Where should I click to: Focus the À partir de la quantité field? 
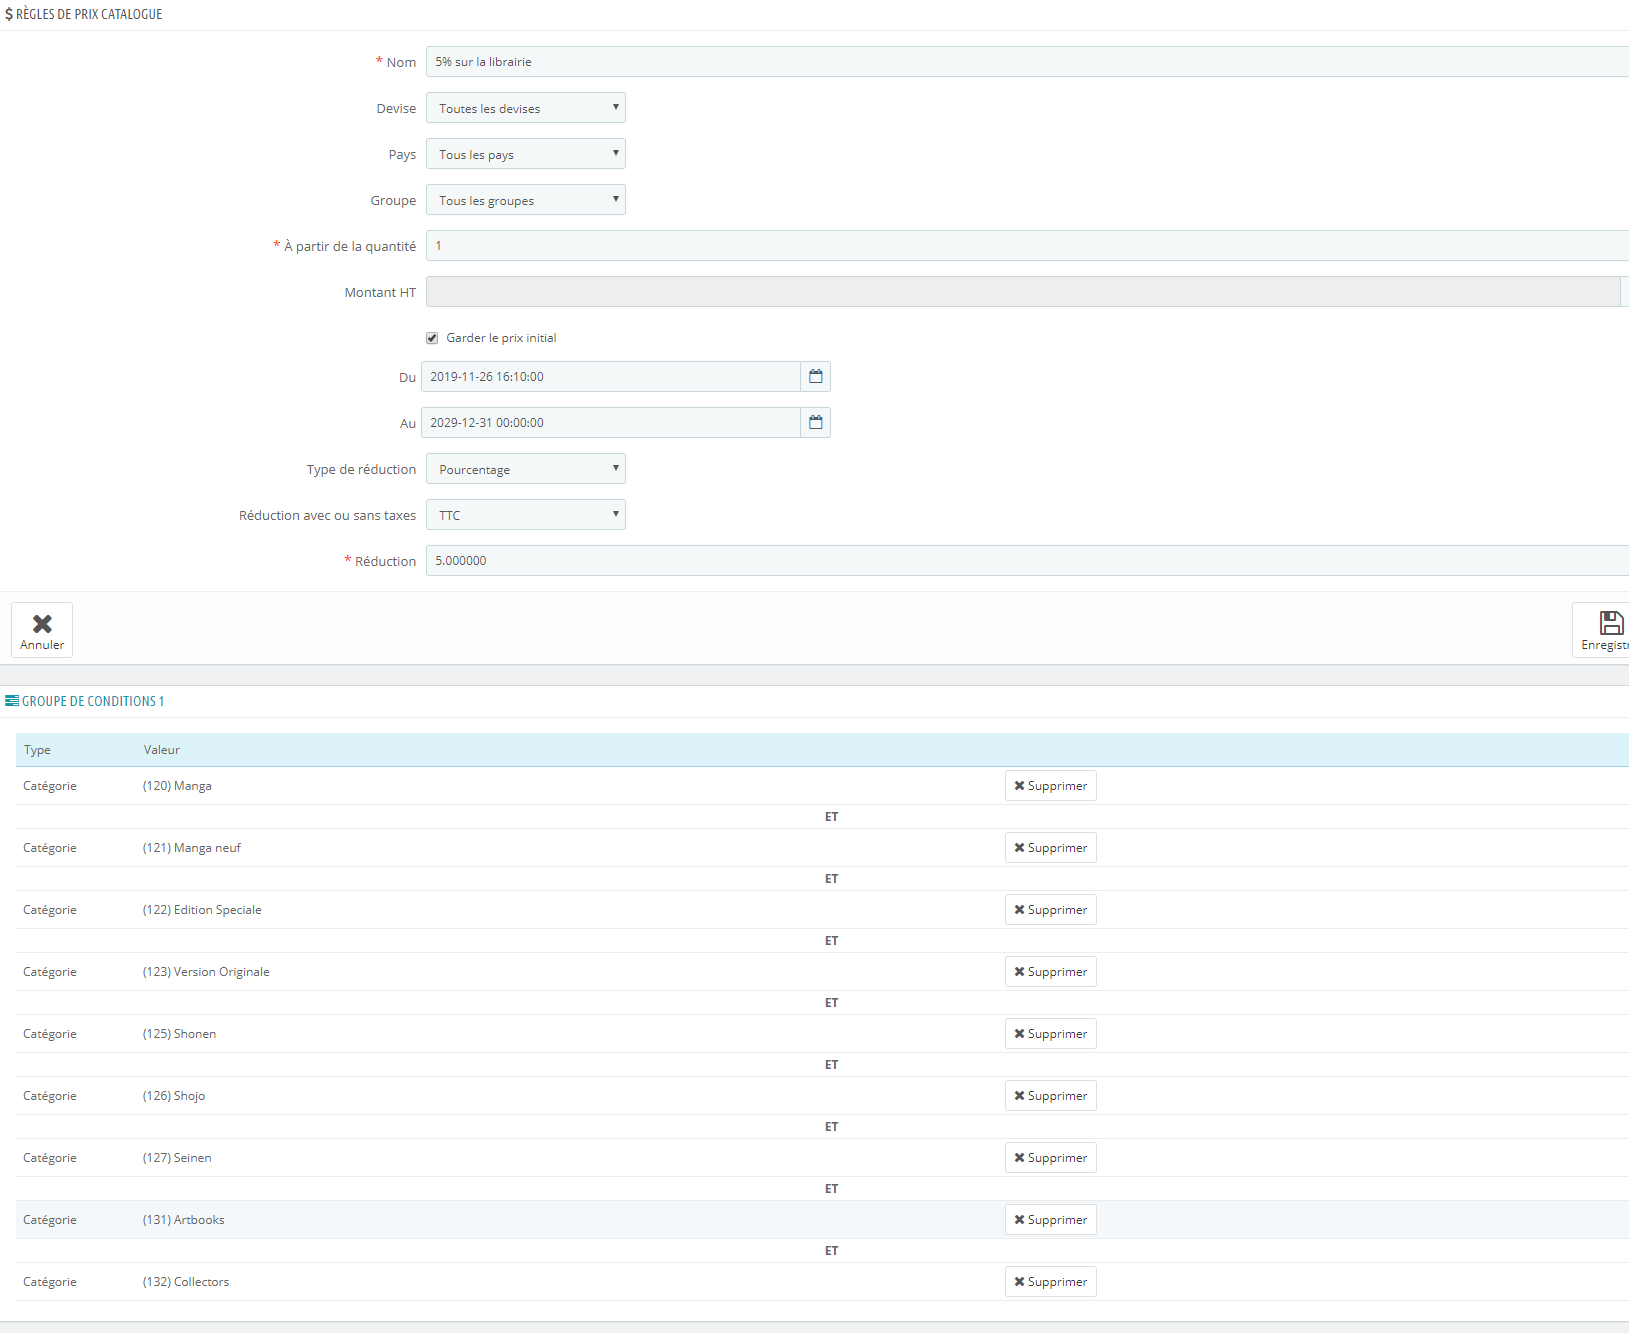coord(1027,246)
